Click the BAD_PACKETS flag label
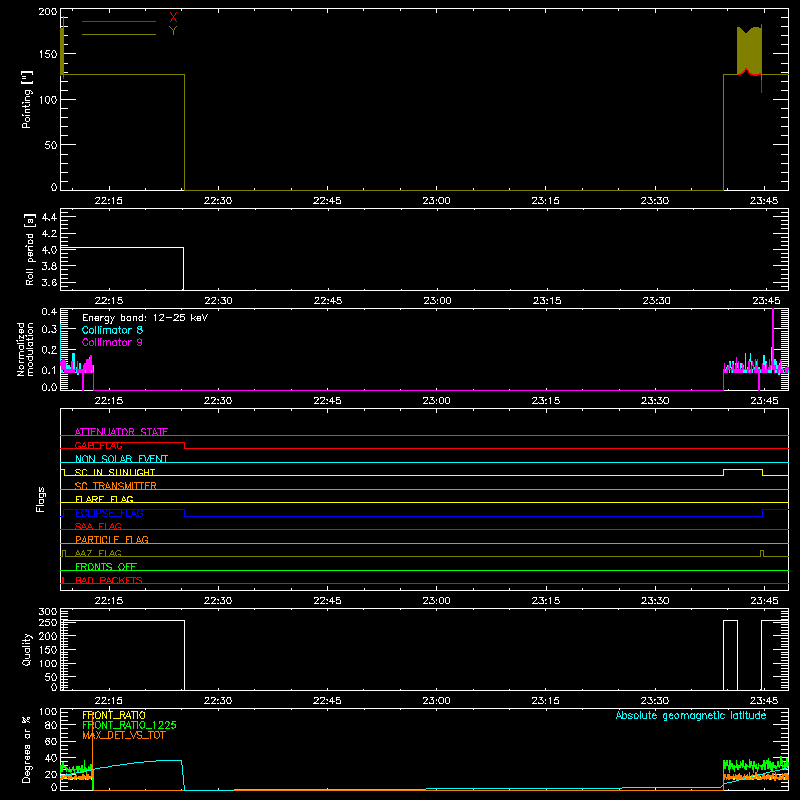The width and height of the screenshot is (800, 800). click(x=109, y=580)
